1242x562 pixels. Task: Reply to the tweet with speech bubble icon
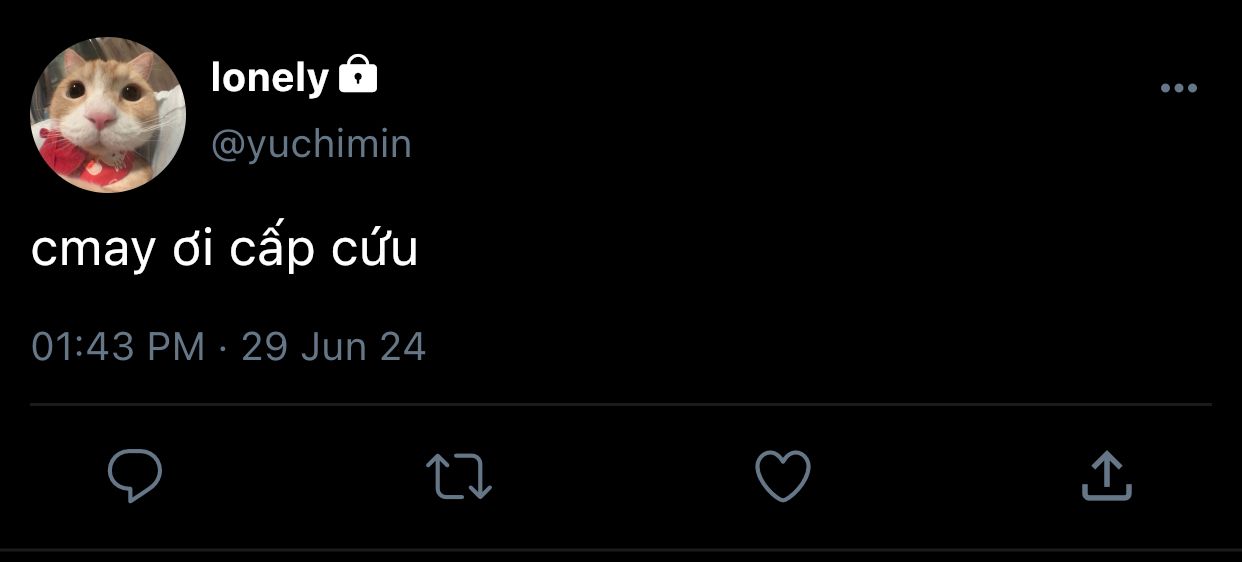(x=135, y=476)
